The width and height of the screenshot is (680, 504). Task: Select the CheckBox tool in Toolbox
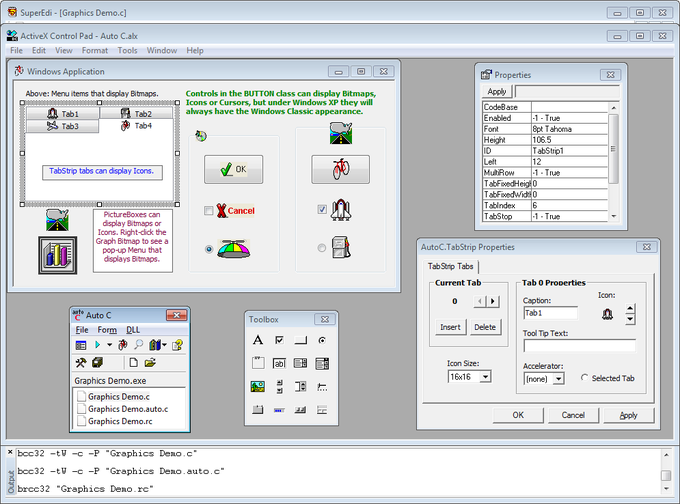[279, 340]
